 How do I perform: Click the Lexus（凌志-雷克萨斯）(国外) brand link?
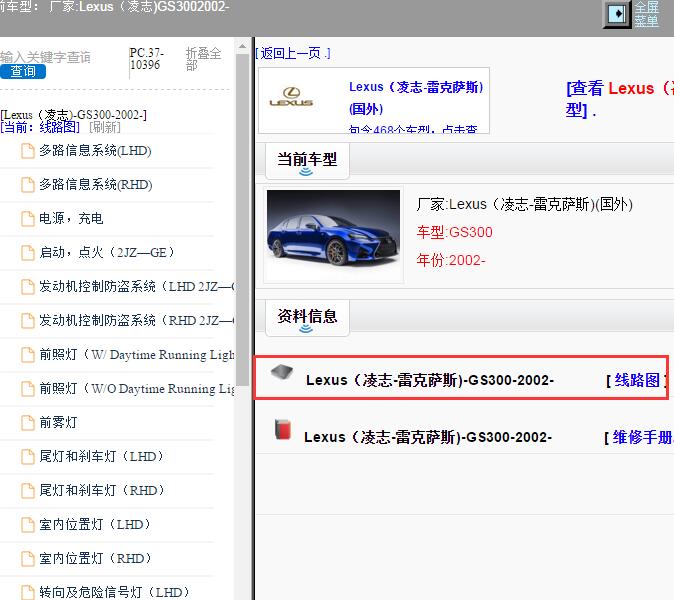[x=416, y=98]
